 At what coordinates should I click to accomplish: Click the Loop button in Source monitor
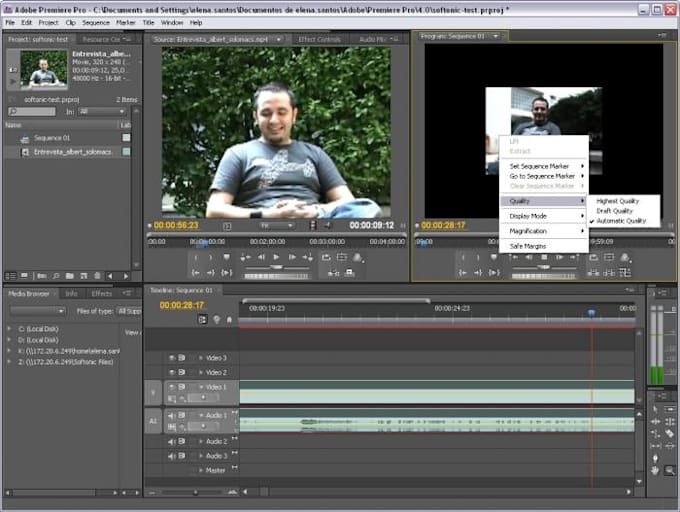[328, 257]
